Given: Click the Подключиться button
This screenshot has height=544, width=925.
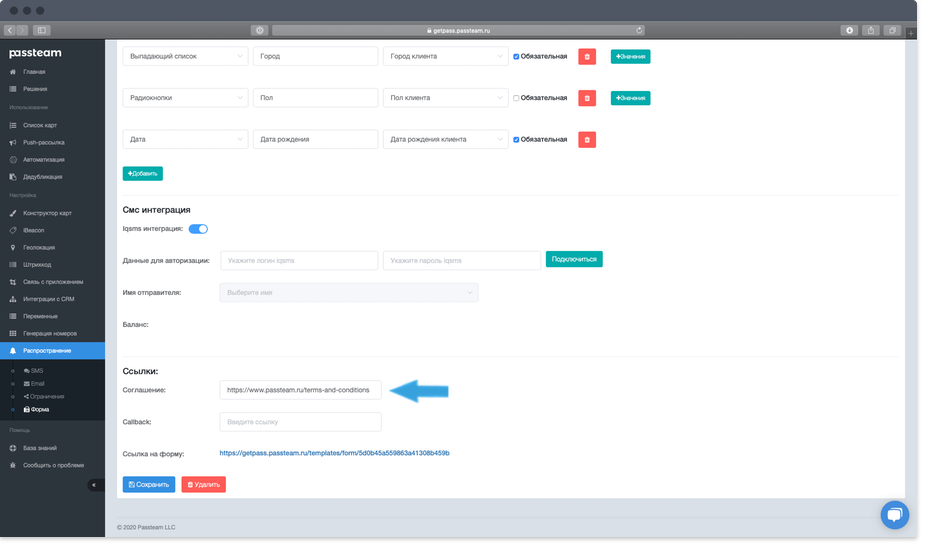Looking at the screenshot, I should 575,260.
